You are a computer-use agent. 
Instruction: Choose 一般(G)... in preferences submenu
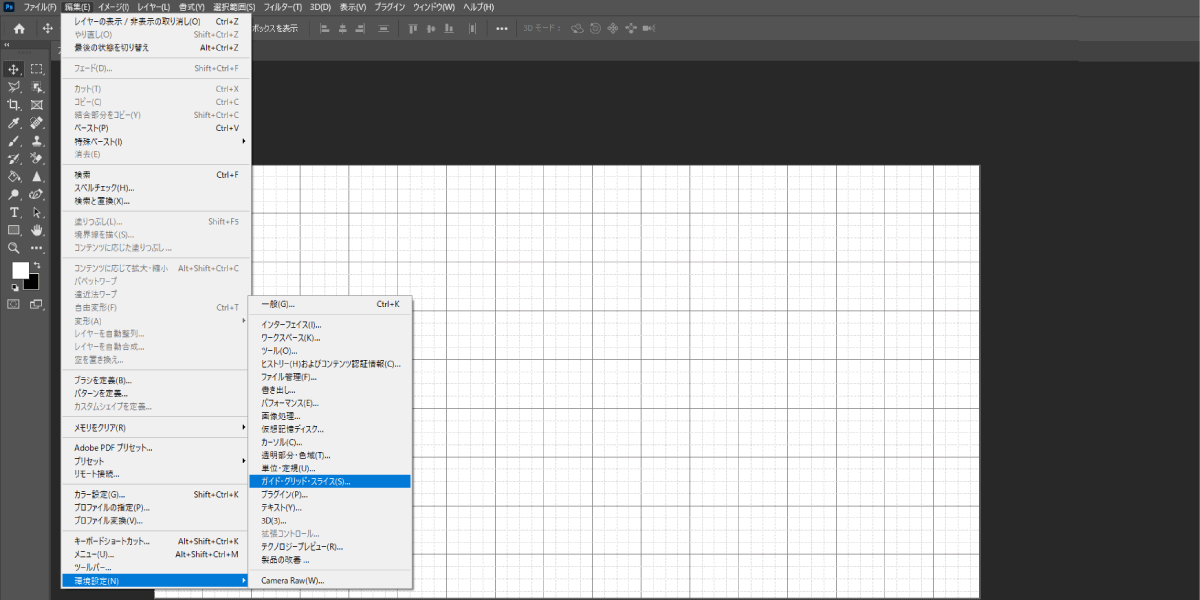tap(330, 304)
